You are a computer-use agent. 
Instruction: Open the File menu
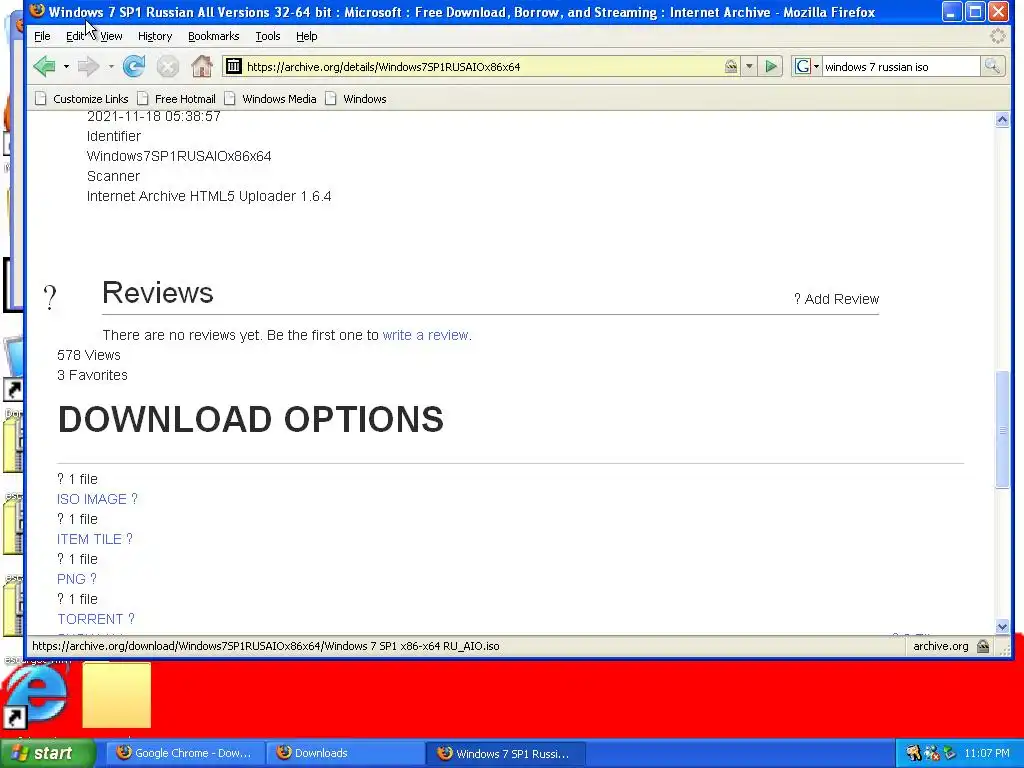(x=42, y=36)
